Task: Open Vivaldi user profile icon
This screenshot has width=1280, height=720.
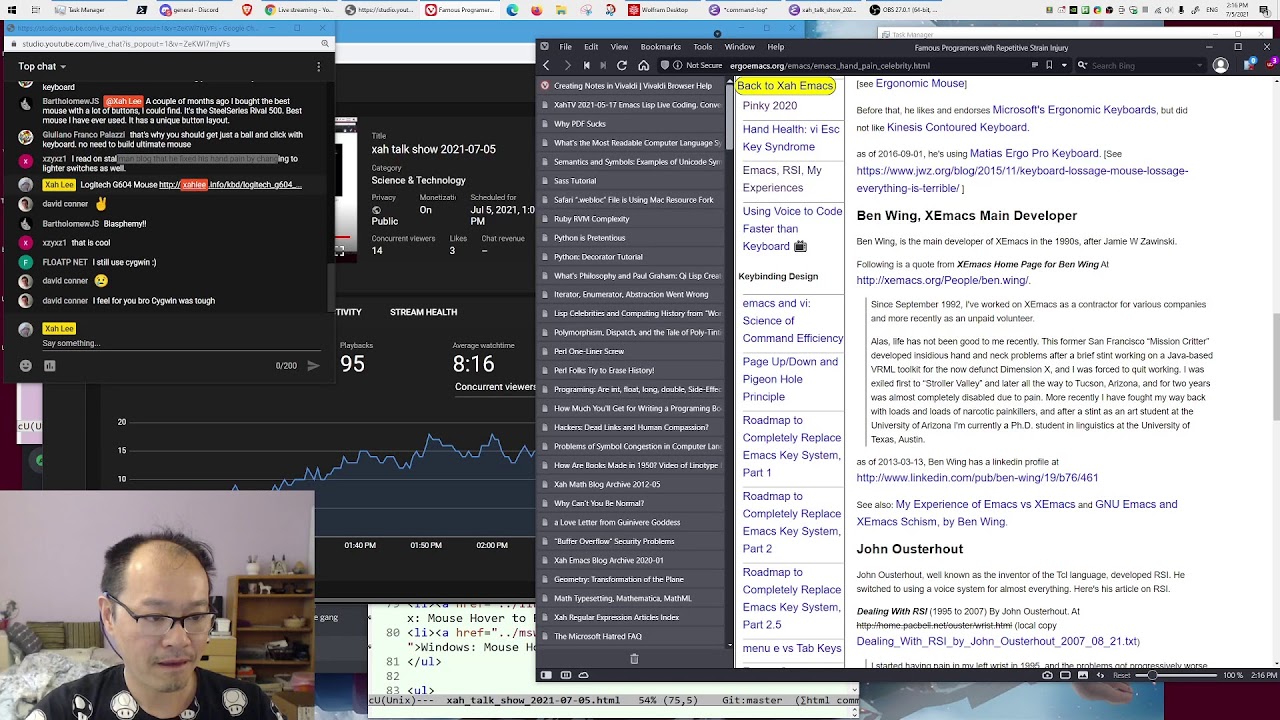Action: [x=1220, y=65]
